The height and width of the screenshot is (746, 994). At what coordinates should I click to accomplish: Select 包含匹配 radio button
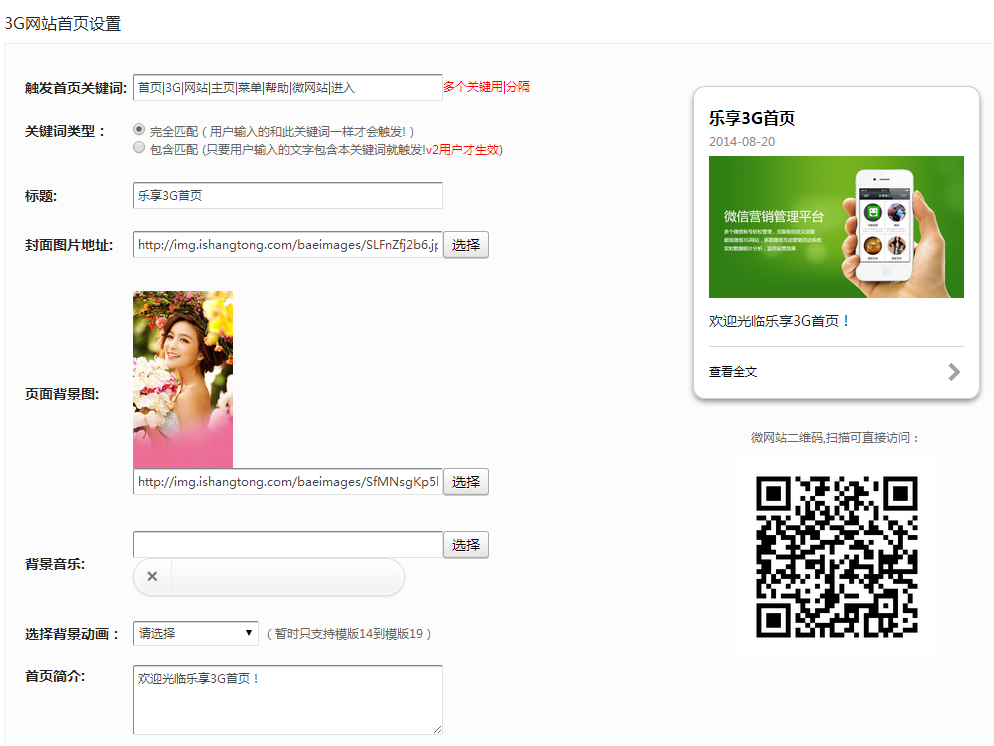(139, 148)
